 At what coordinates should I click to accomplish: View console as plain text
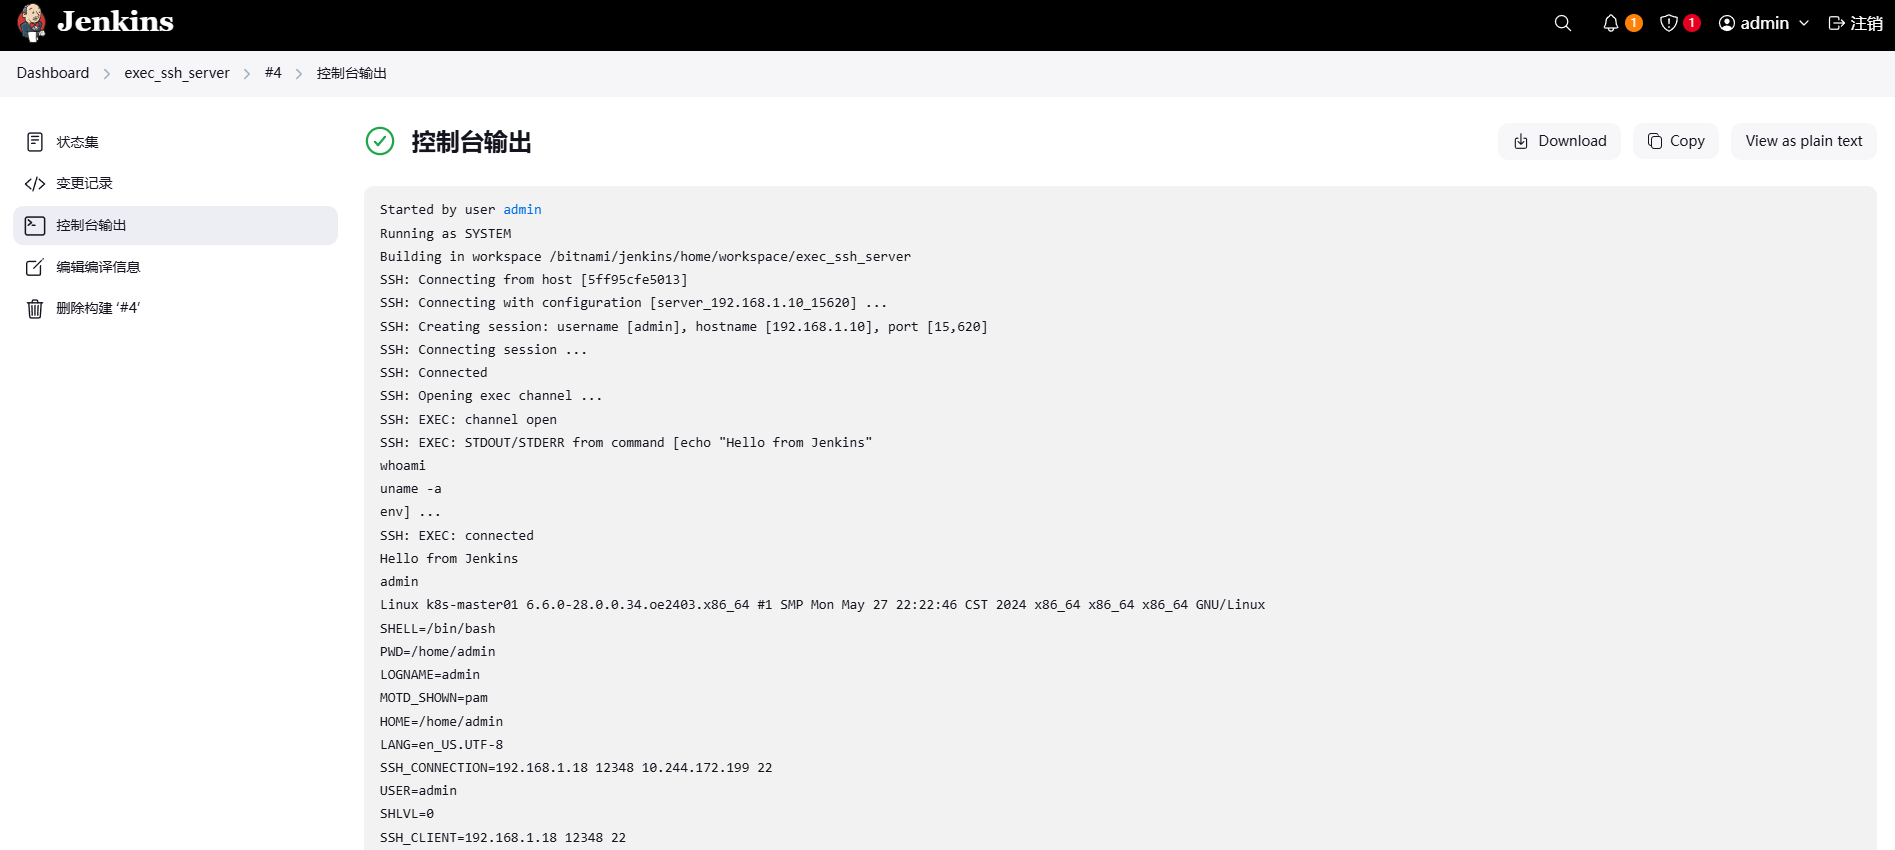(1803, 141)
